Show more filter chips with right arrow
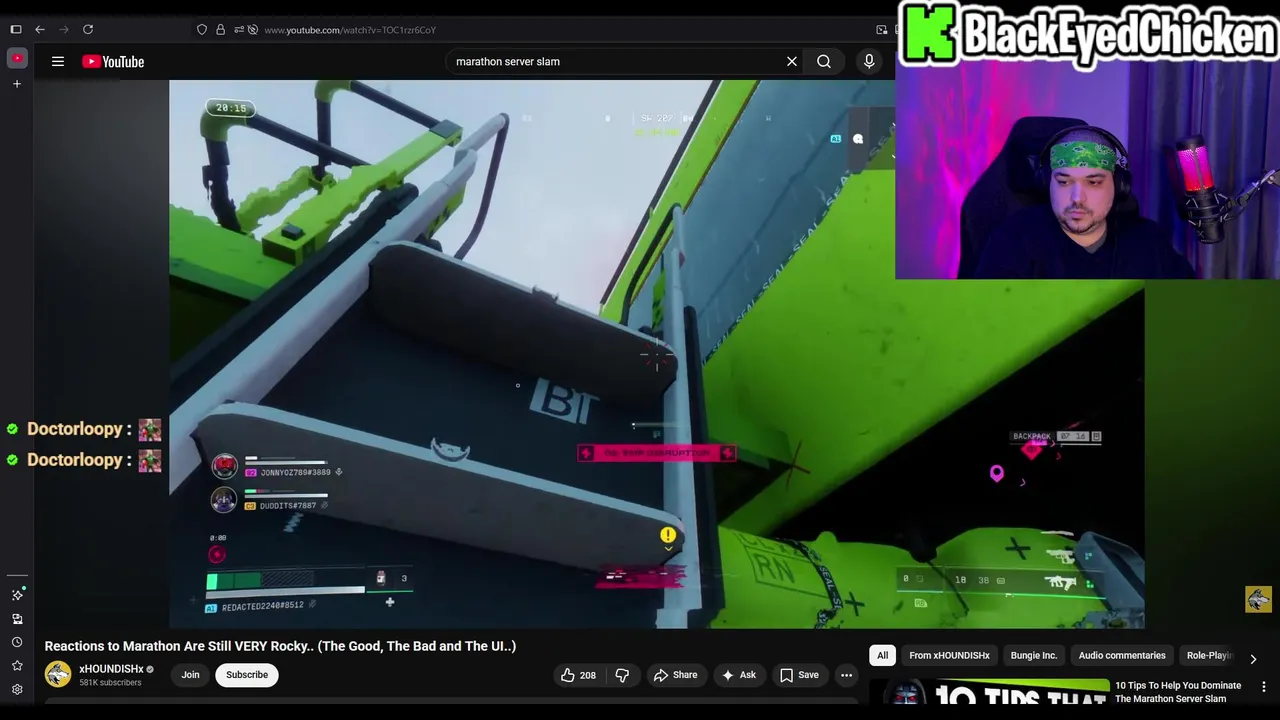The width and height of the screenshot is (1280, 720). click(x=1253, y=658)
